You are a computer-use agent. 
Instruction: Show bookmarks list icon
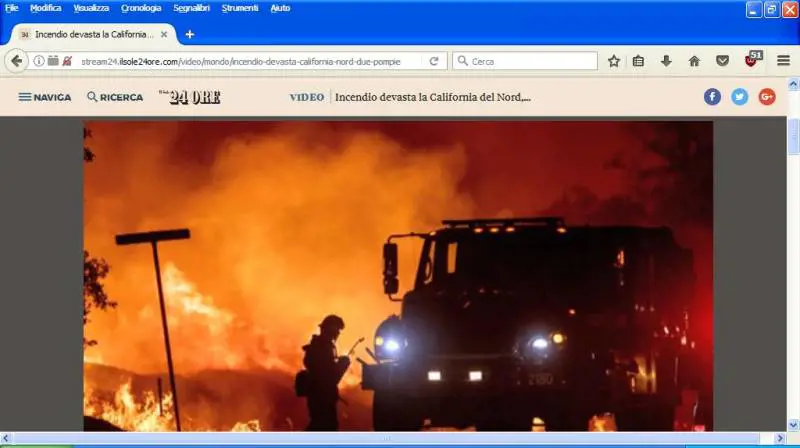pos(638,61)
